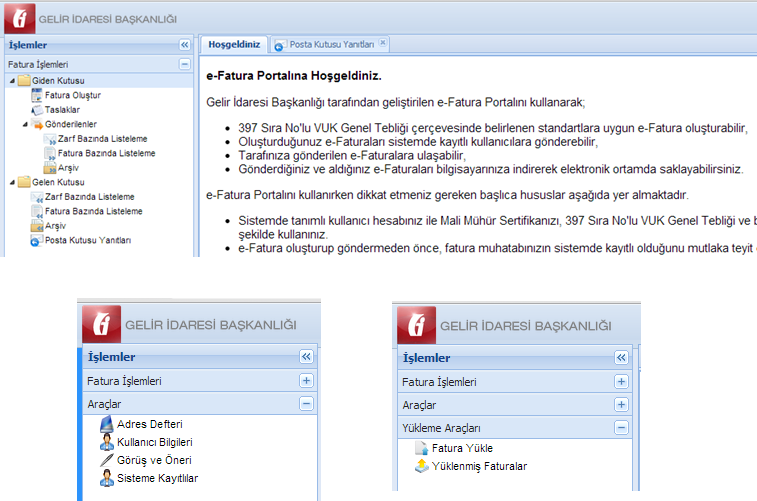
Task: Collapse the Gönderilenler tree node arrow
Action: (24, 124)
